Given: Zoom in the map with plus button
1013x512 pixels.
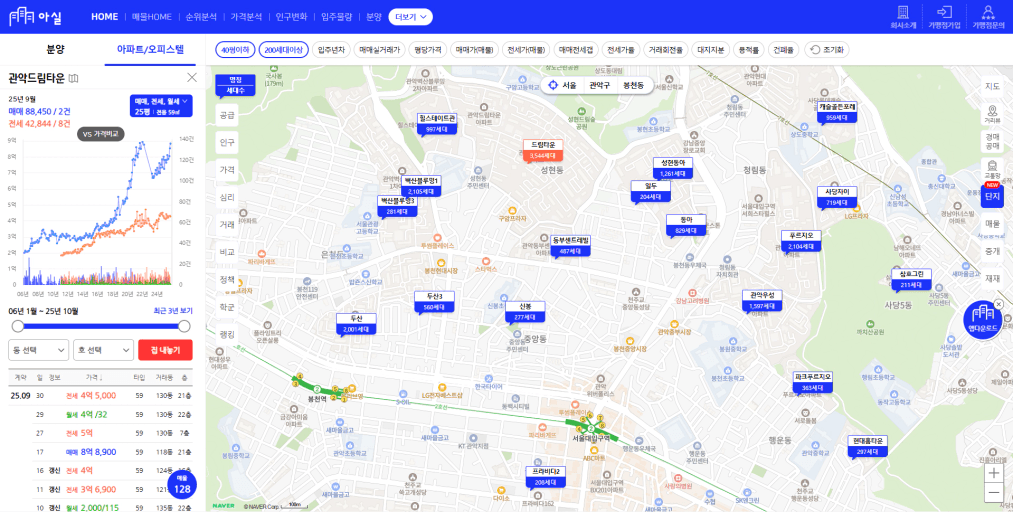Looking at the screenshot, I should click(x=993, y=473).
